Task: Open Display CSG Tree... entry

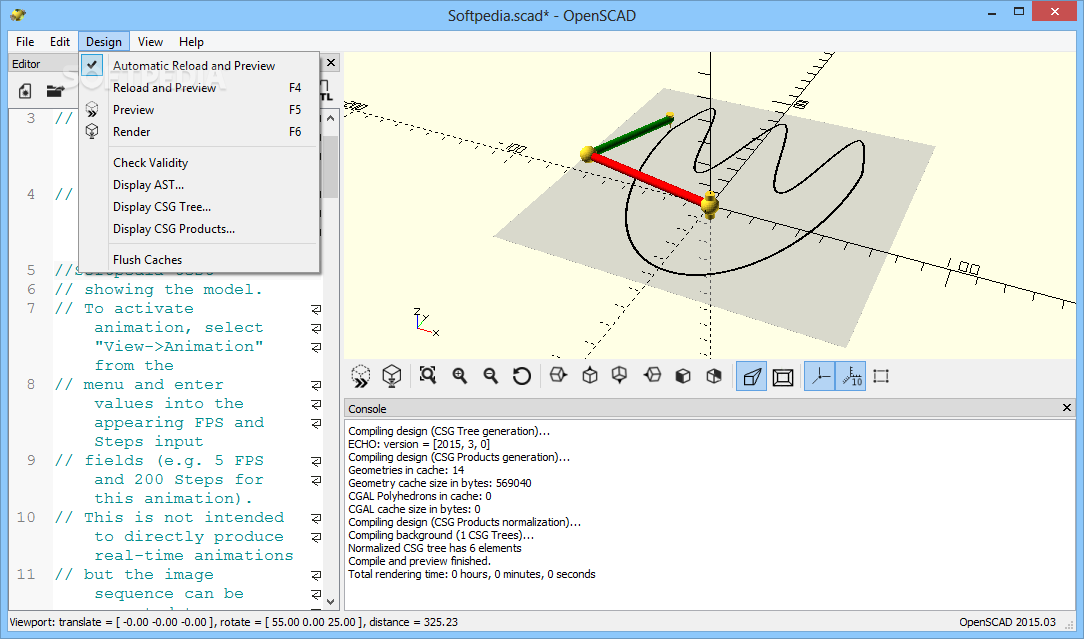Action: click(200, 207)
